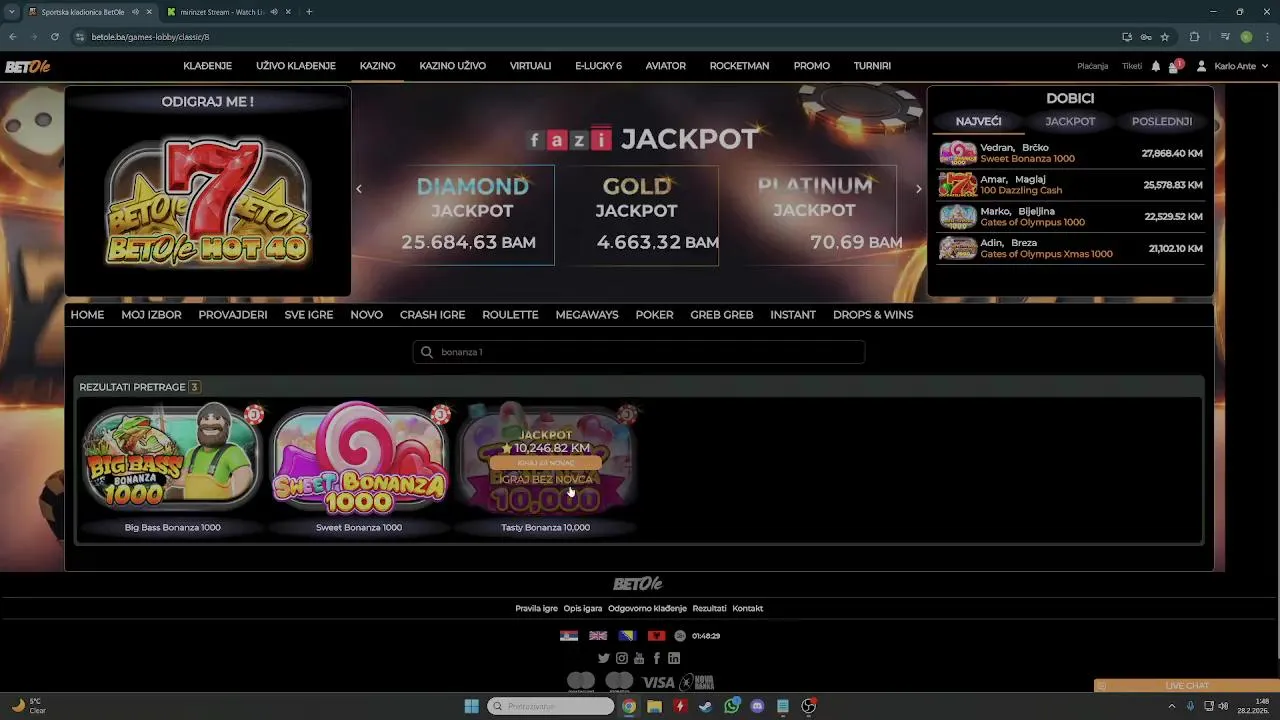The width and height of the screenshot is (1280, 720).
Task: Open the LIVE CHAT button
Action: 1186,686
